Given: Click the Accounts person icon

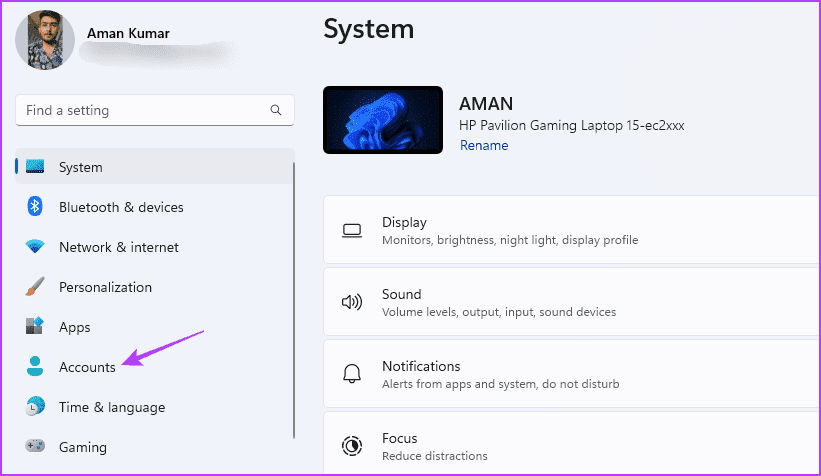Looking at the screenshot, I should point(35,366).
